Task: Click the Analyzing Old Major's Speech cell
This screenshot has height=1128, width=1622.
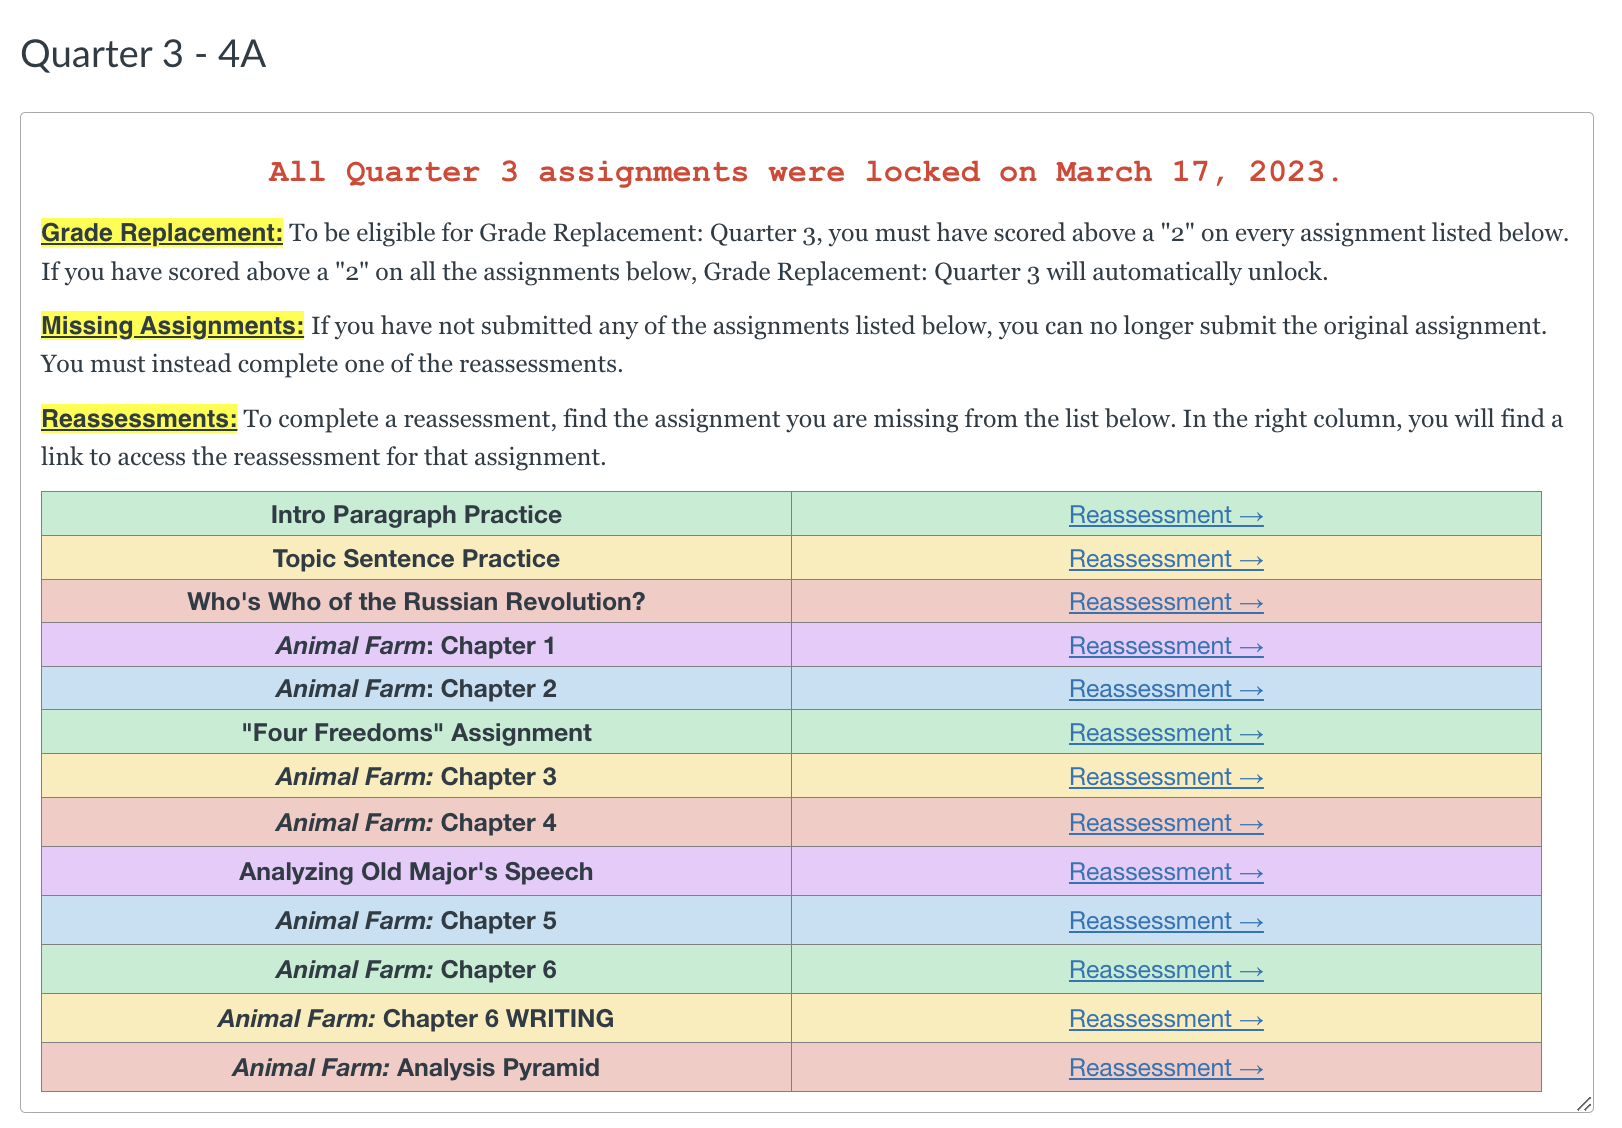Action: click(x=416, y=871)
